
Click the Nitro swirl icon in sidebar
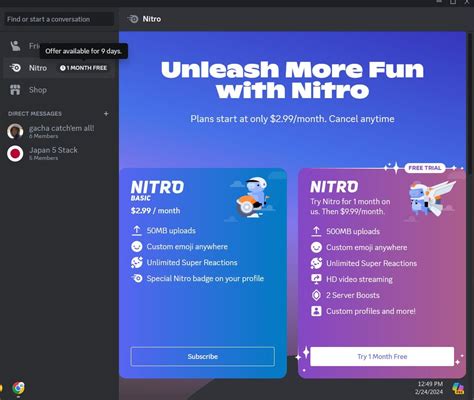pyautogui.click(x=15, y=68)
